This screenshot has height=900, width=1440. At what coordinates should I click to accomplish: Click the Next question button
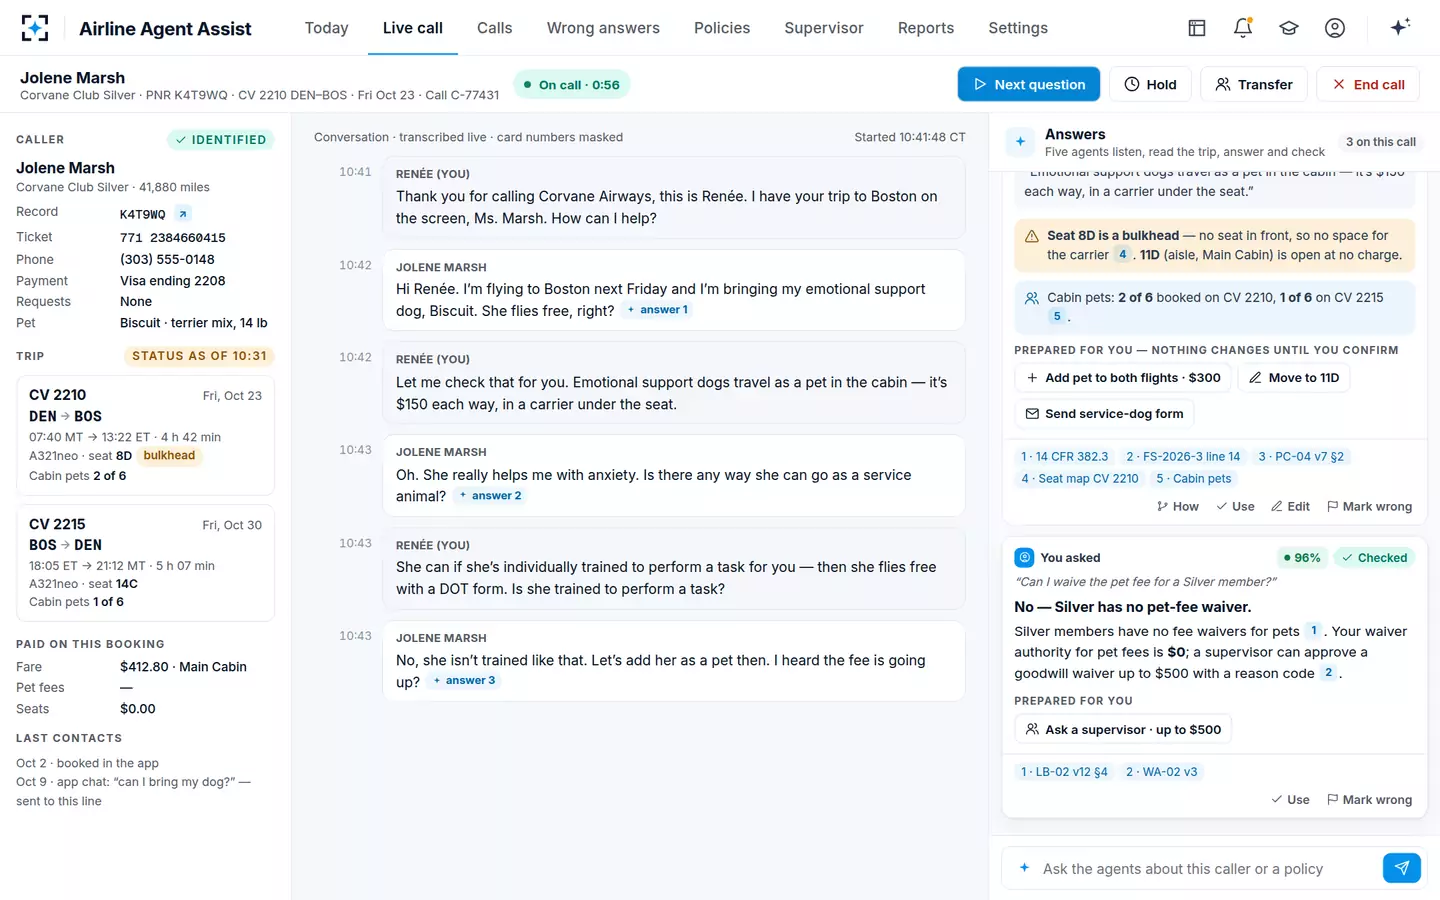click(x=1029, y=85)
